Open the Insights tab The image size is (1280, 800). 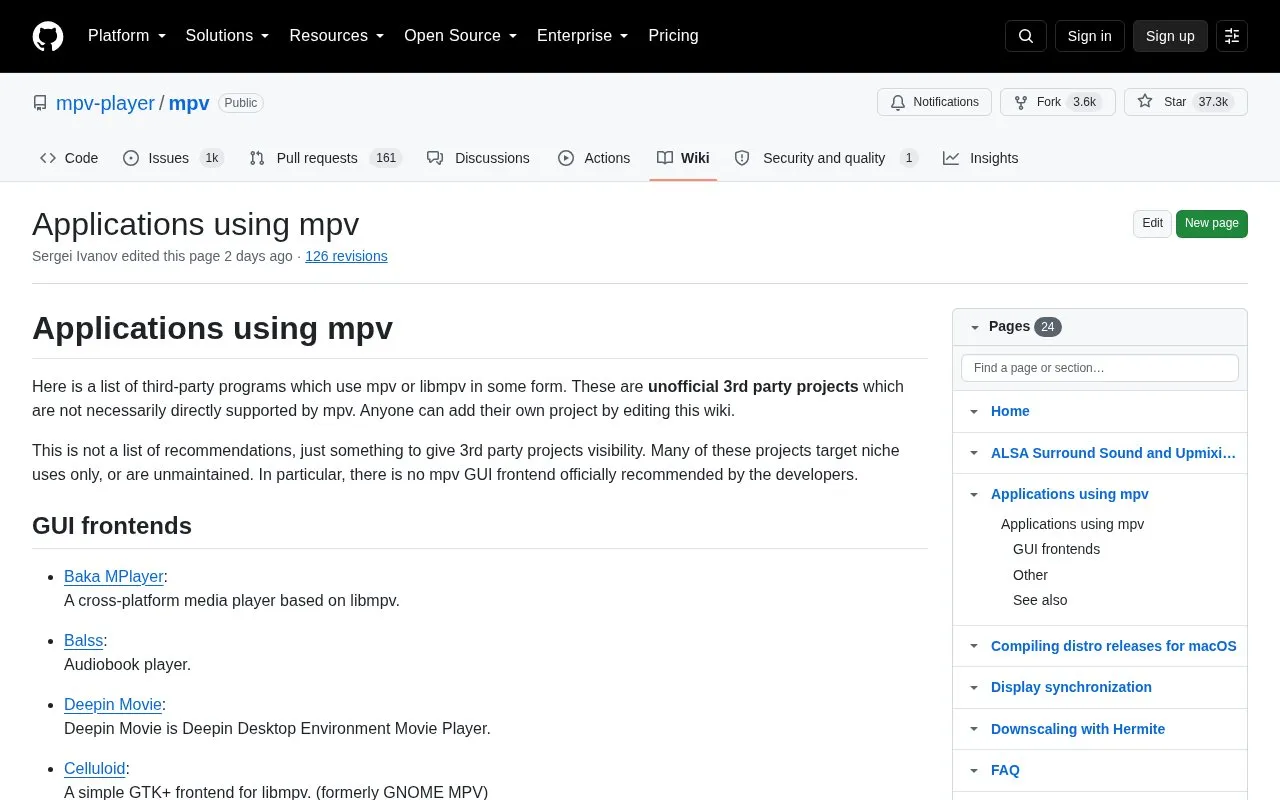[980, 158]
